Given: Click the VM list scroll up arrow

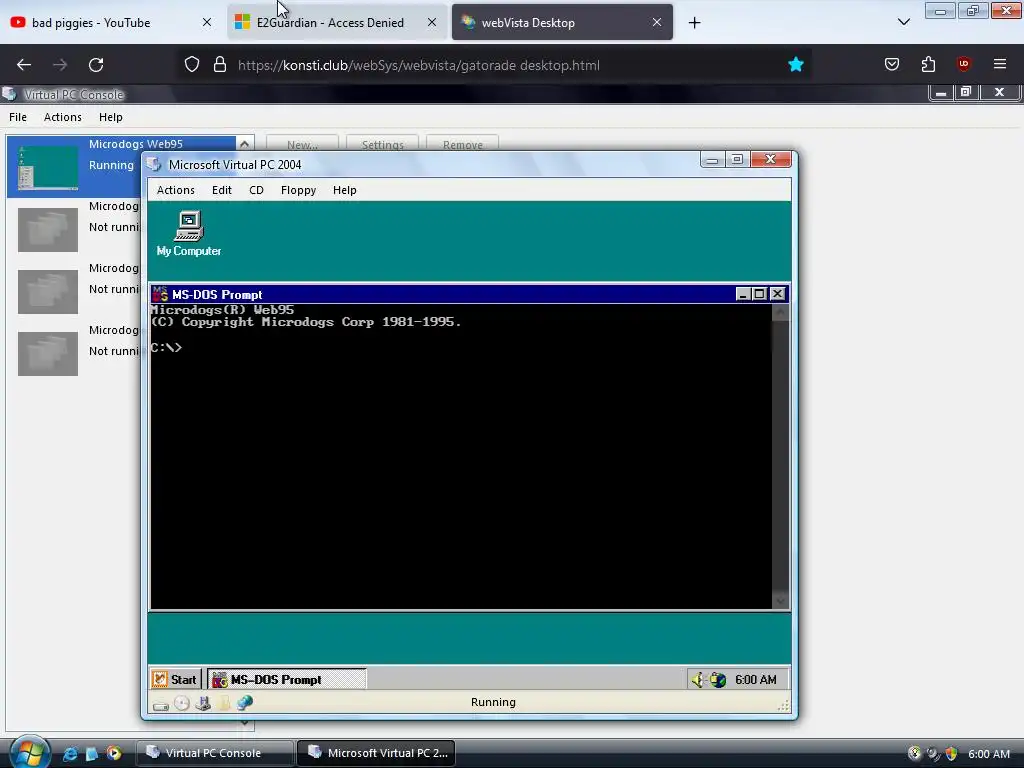Looking at the screenshot, I should point(244,144).
